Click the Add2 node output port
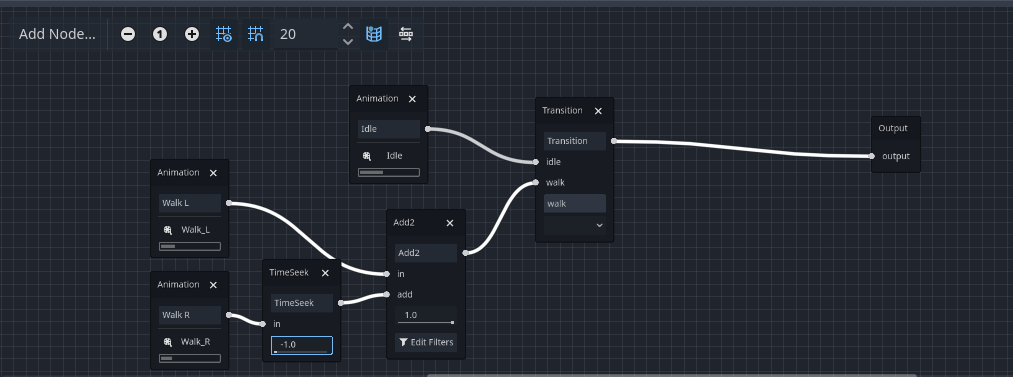 (x=465, y=253)
